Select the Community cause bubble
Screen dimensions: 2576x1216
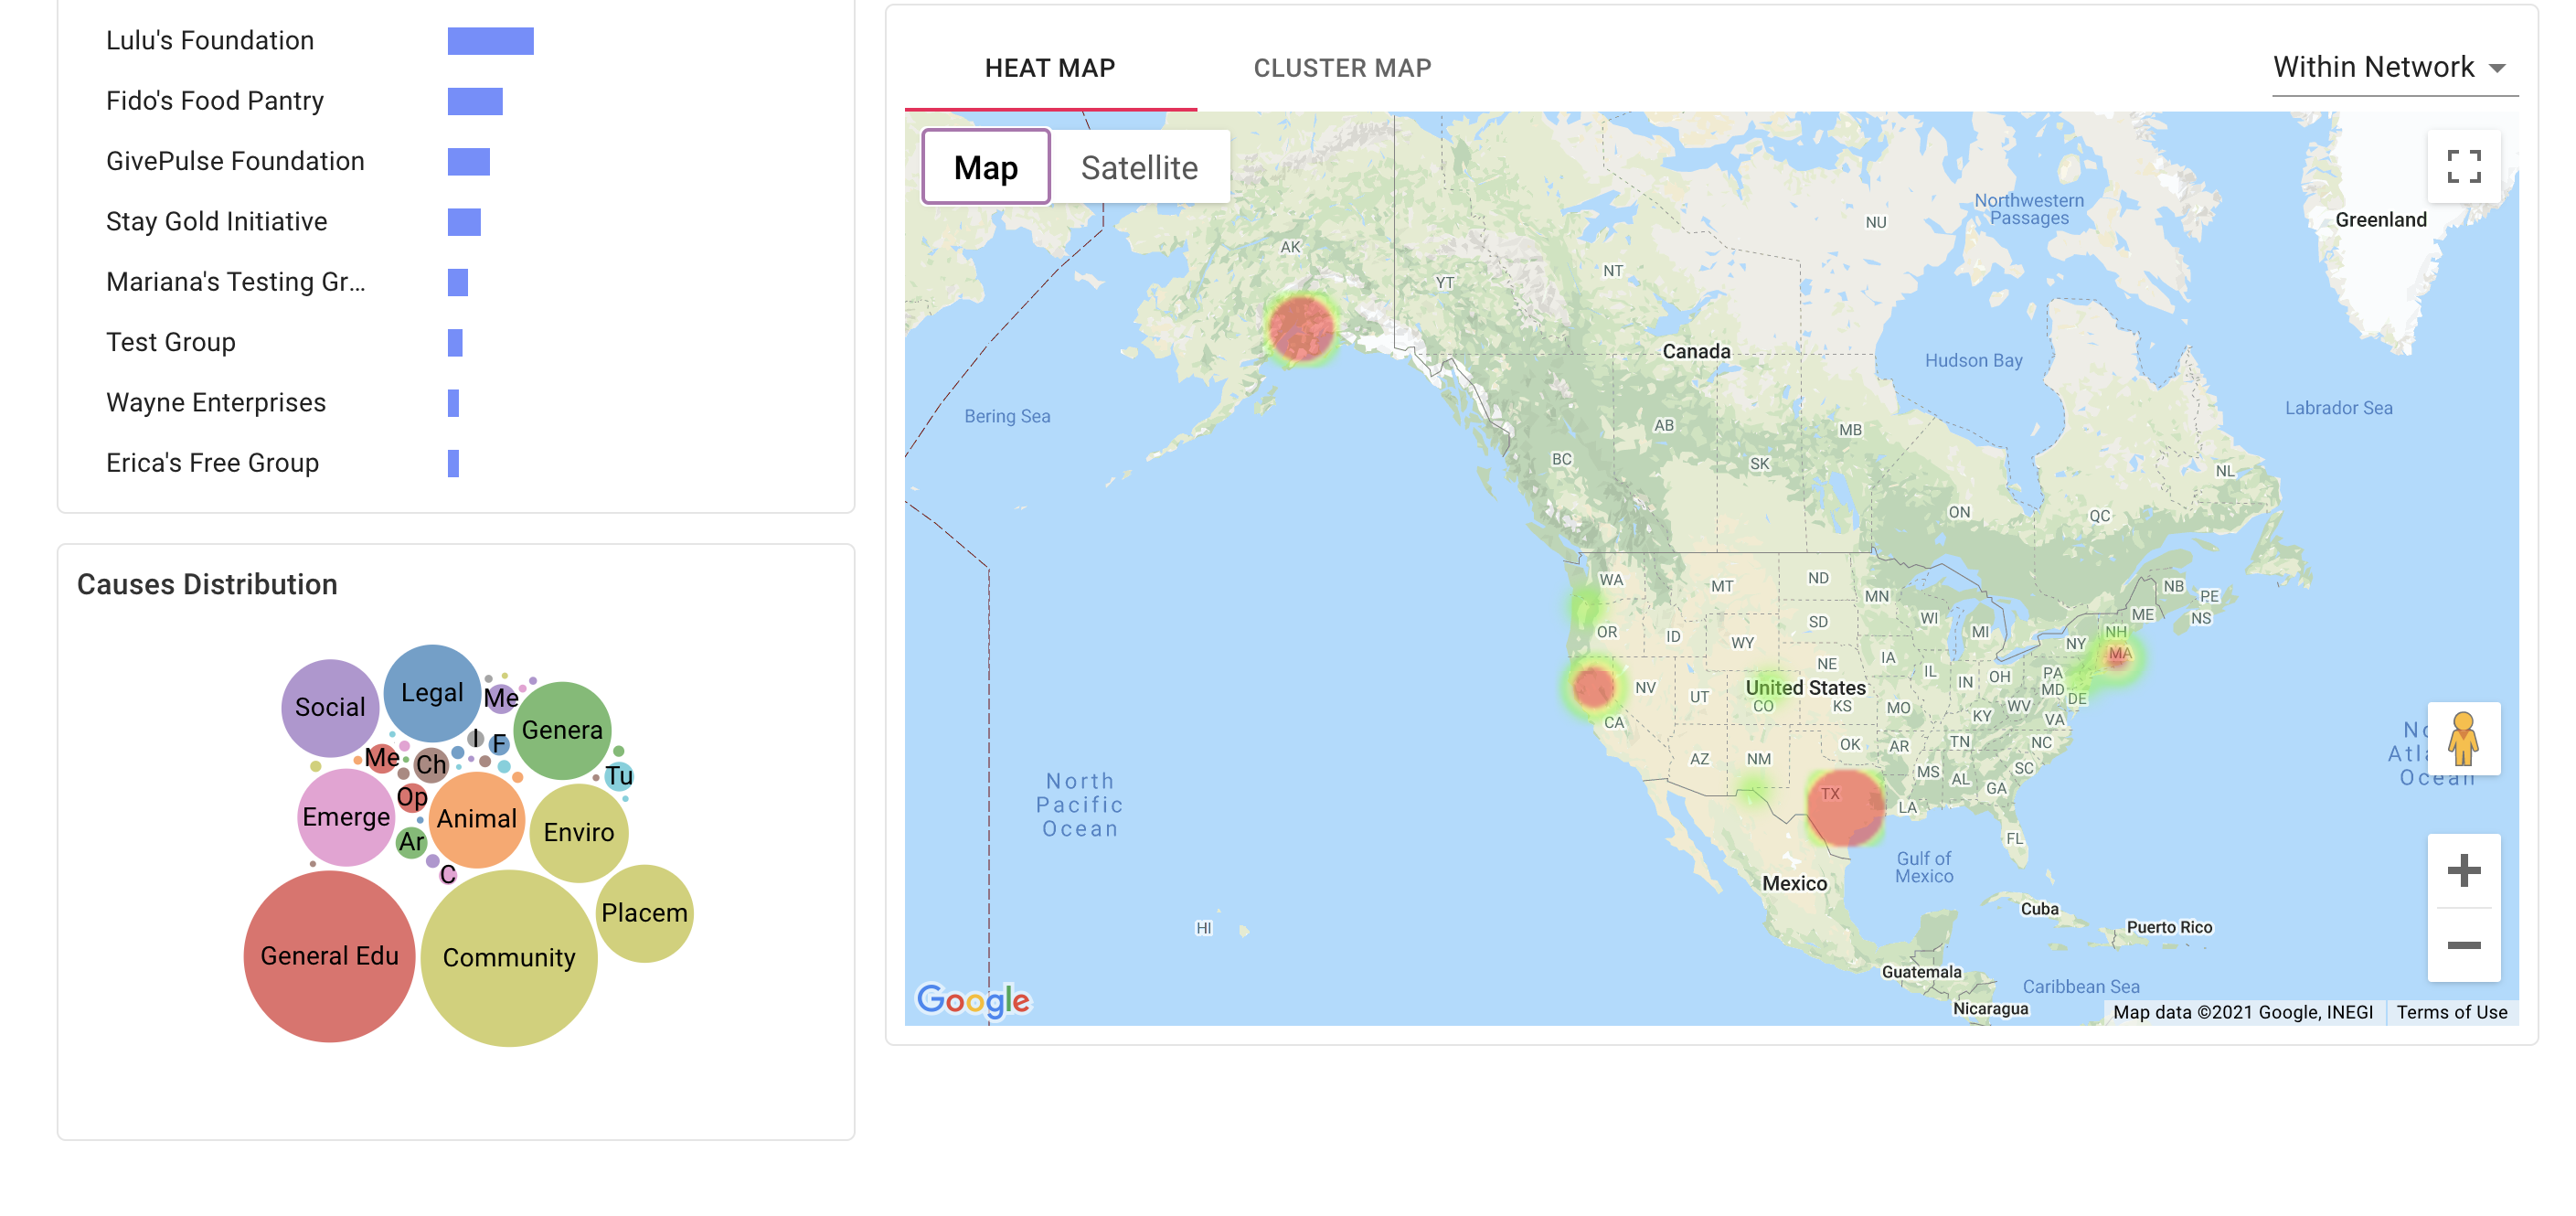509,958
